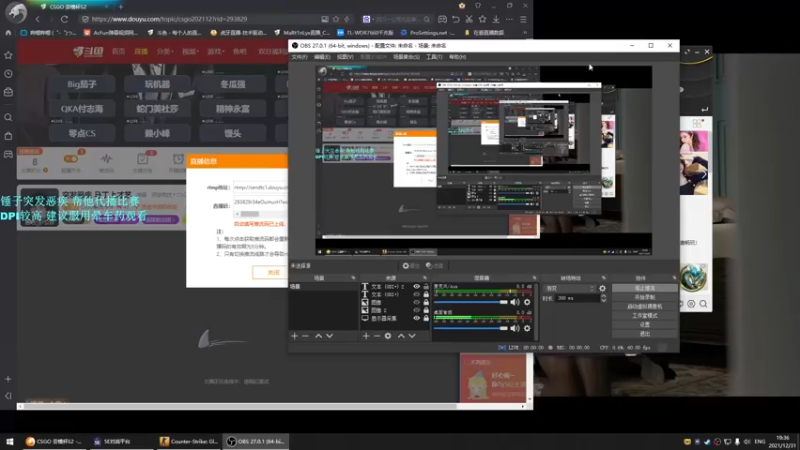Open the 视频 dropdown in the Douyu navigation
This screenshot has width=800, height=450.
190,52
